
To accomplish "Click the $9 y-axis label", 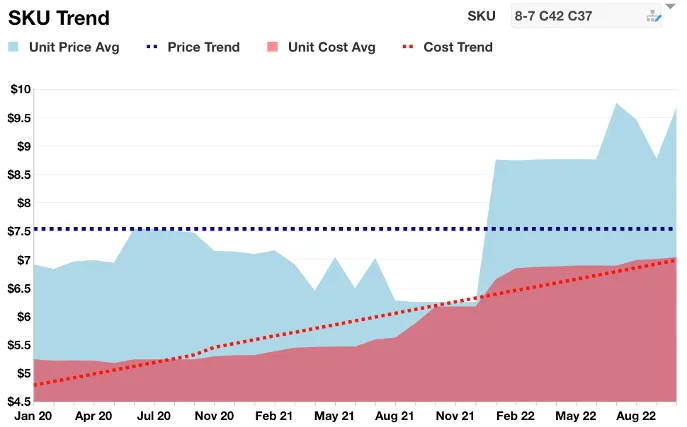I will (24, 146).
